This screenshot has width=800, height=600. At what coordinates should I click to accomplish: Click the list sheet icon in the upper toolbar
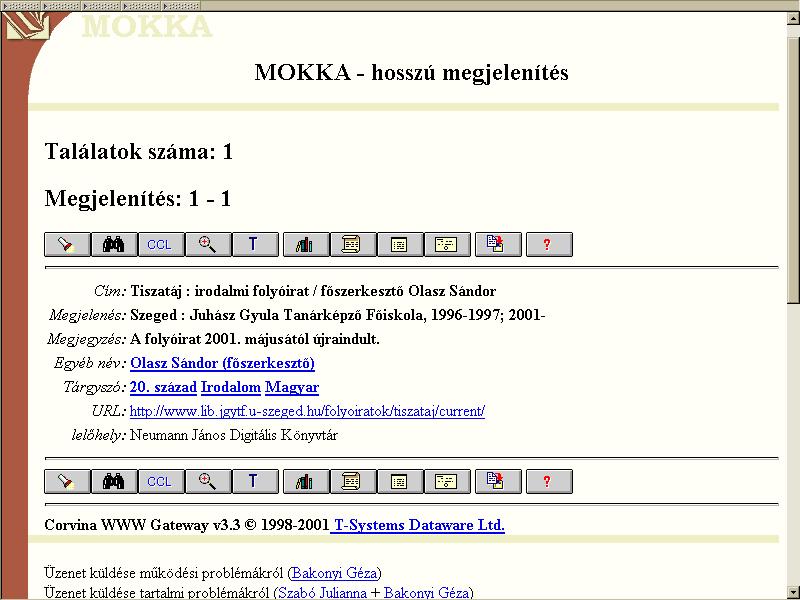tap(399, 244)
